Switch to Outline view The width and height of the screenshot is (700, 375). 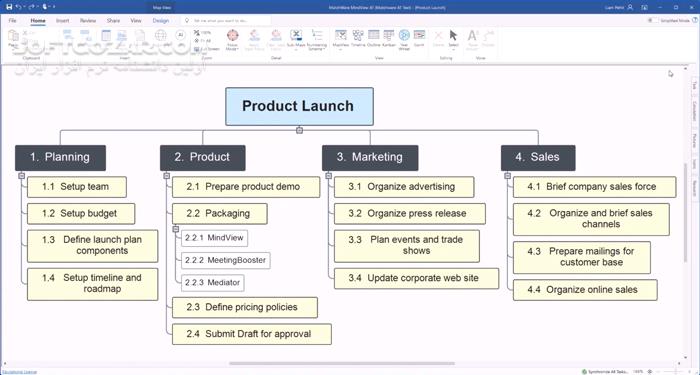pos(373,38)
